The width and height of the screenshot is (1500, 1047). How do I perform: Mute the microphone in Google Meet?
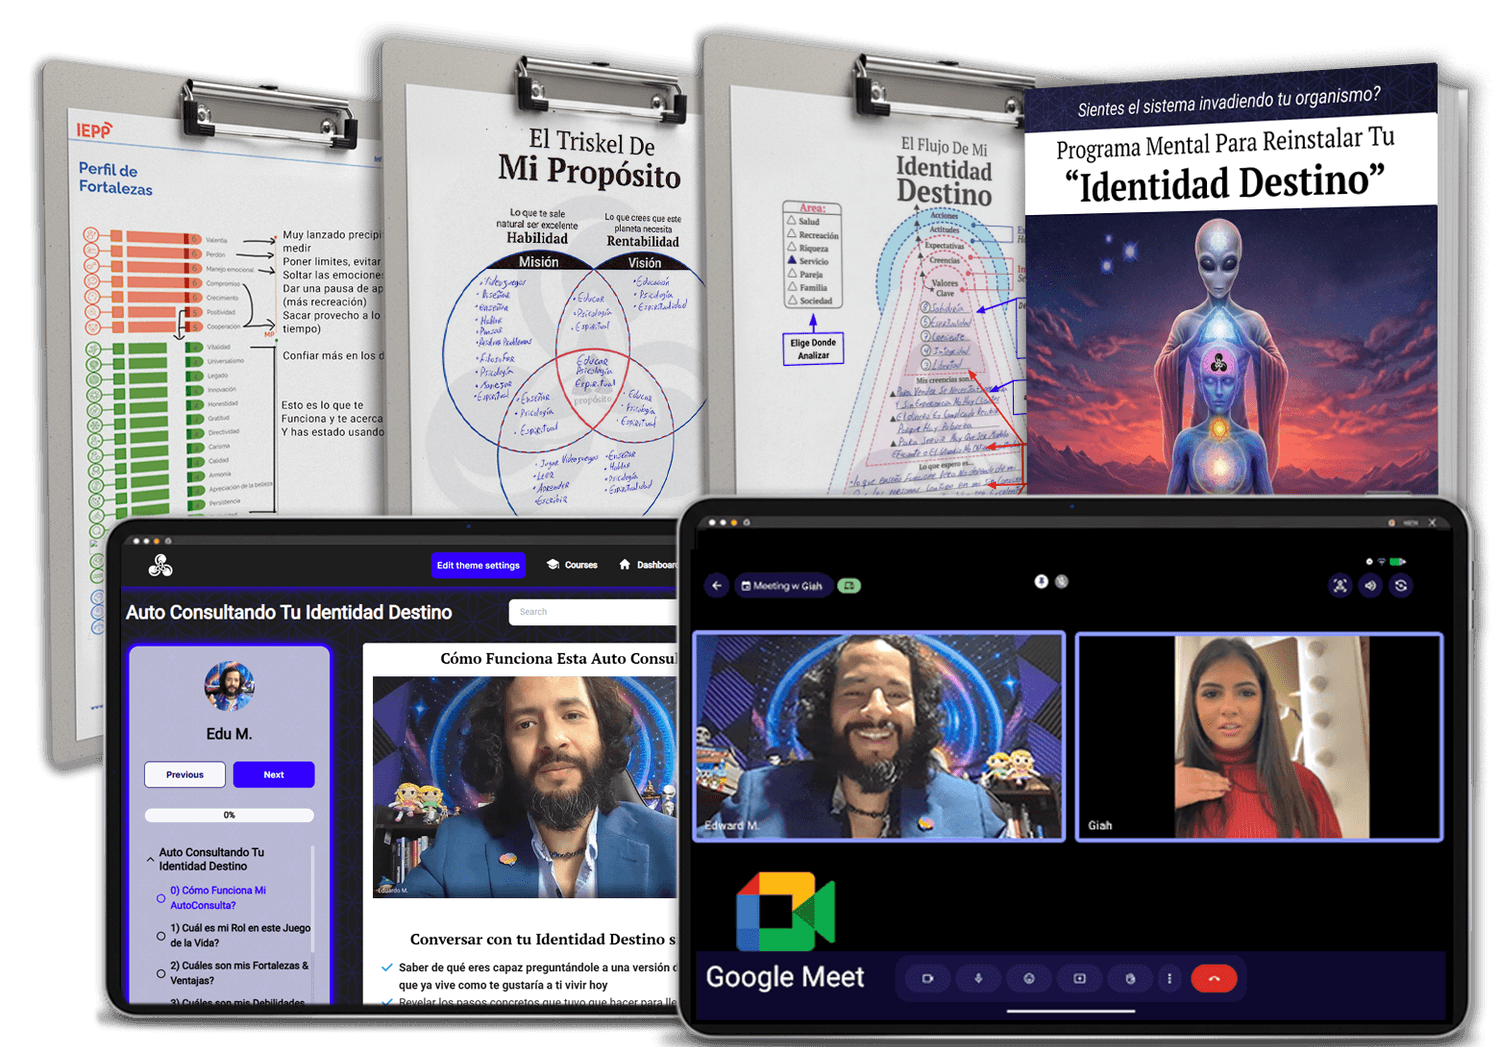coord(978,978)
